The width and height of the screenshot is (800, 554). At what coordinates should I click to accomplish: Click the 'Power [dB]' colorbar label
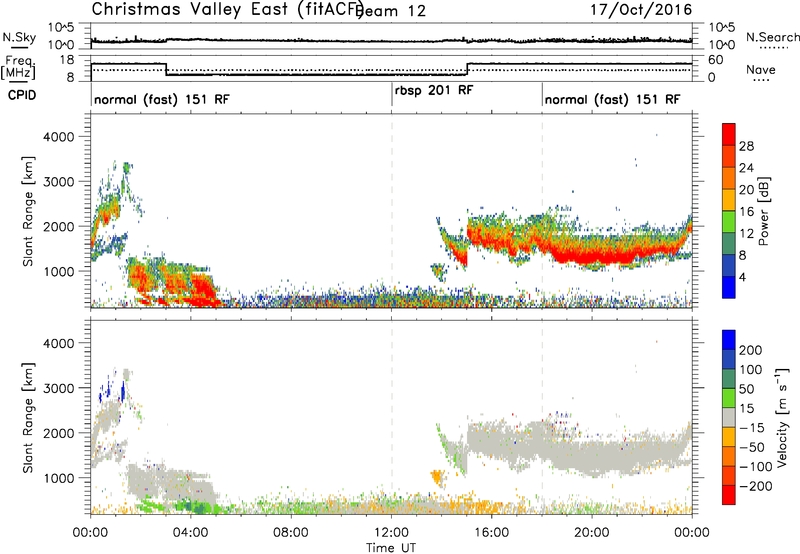coord(763,211)
